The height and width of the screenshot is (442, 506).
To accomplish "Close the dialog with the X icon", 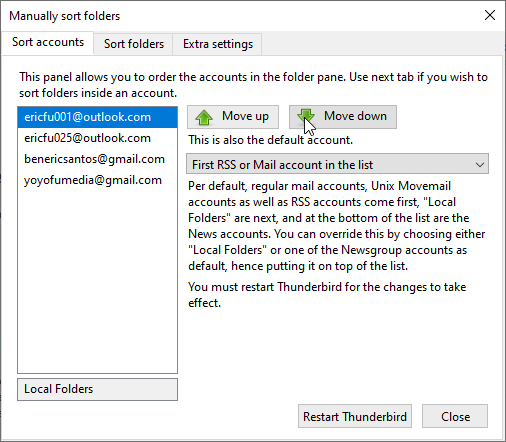I will tap(490, 15).
